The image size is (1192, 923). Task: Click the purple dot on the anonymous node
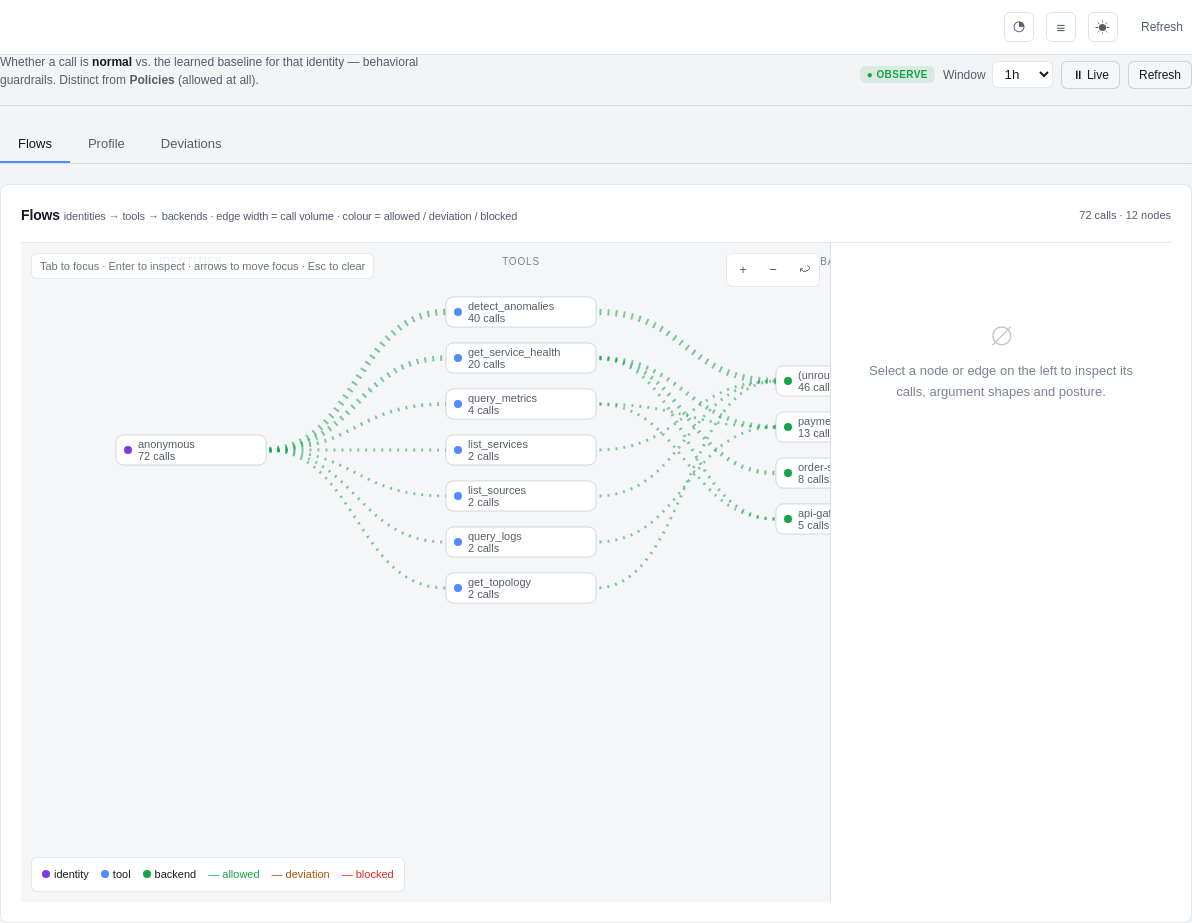pyautogui.click(x=128, y=450)
